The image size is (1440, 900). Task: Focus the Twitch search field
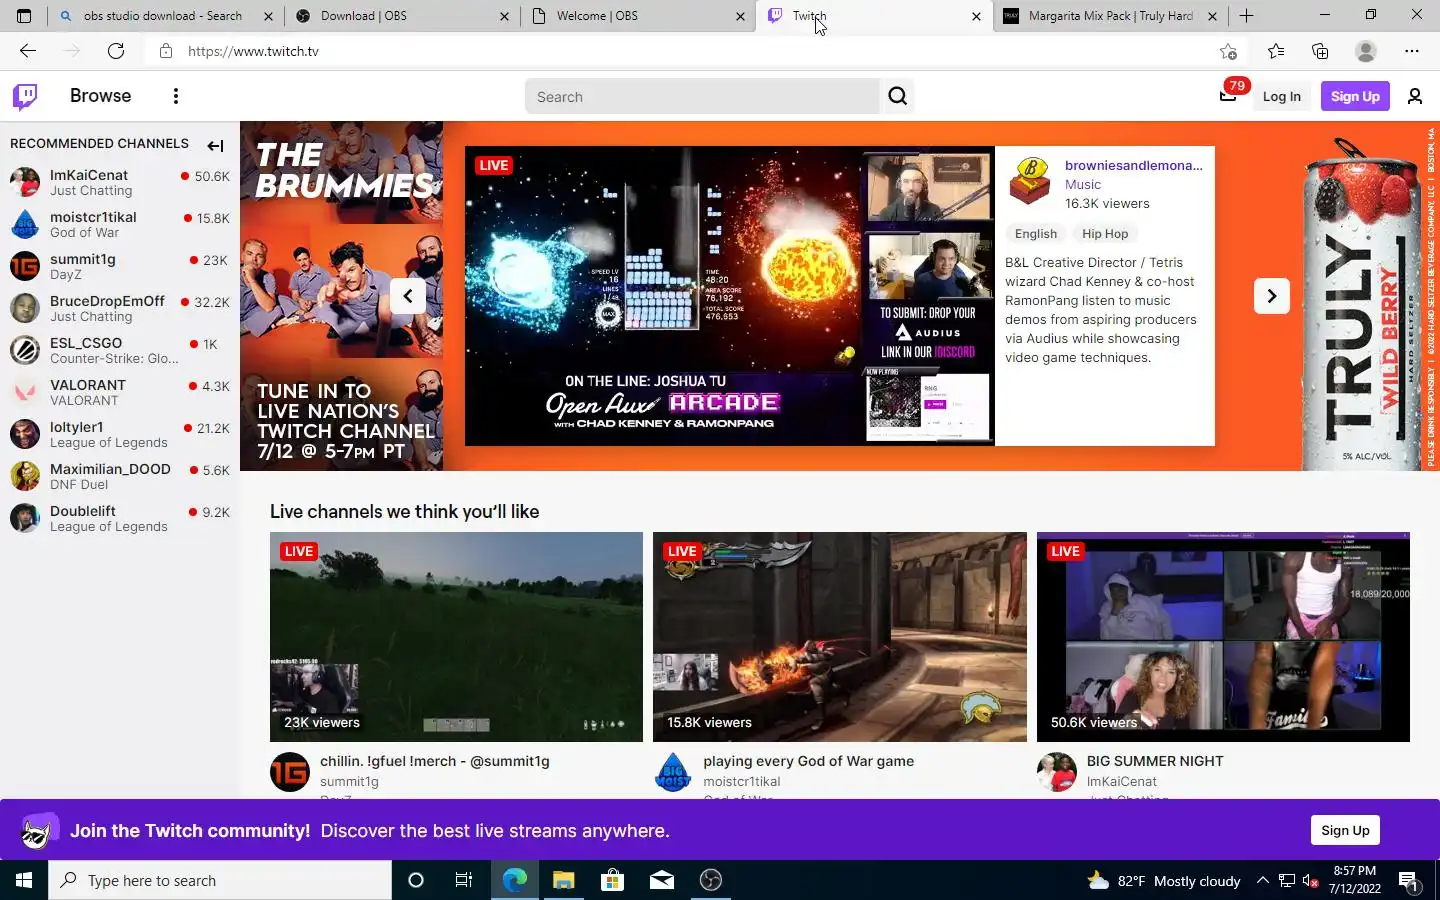tap(702, 96)
